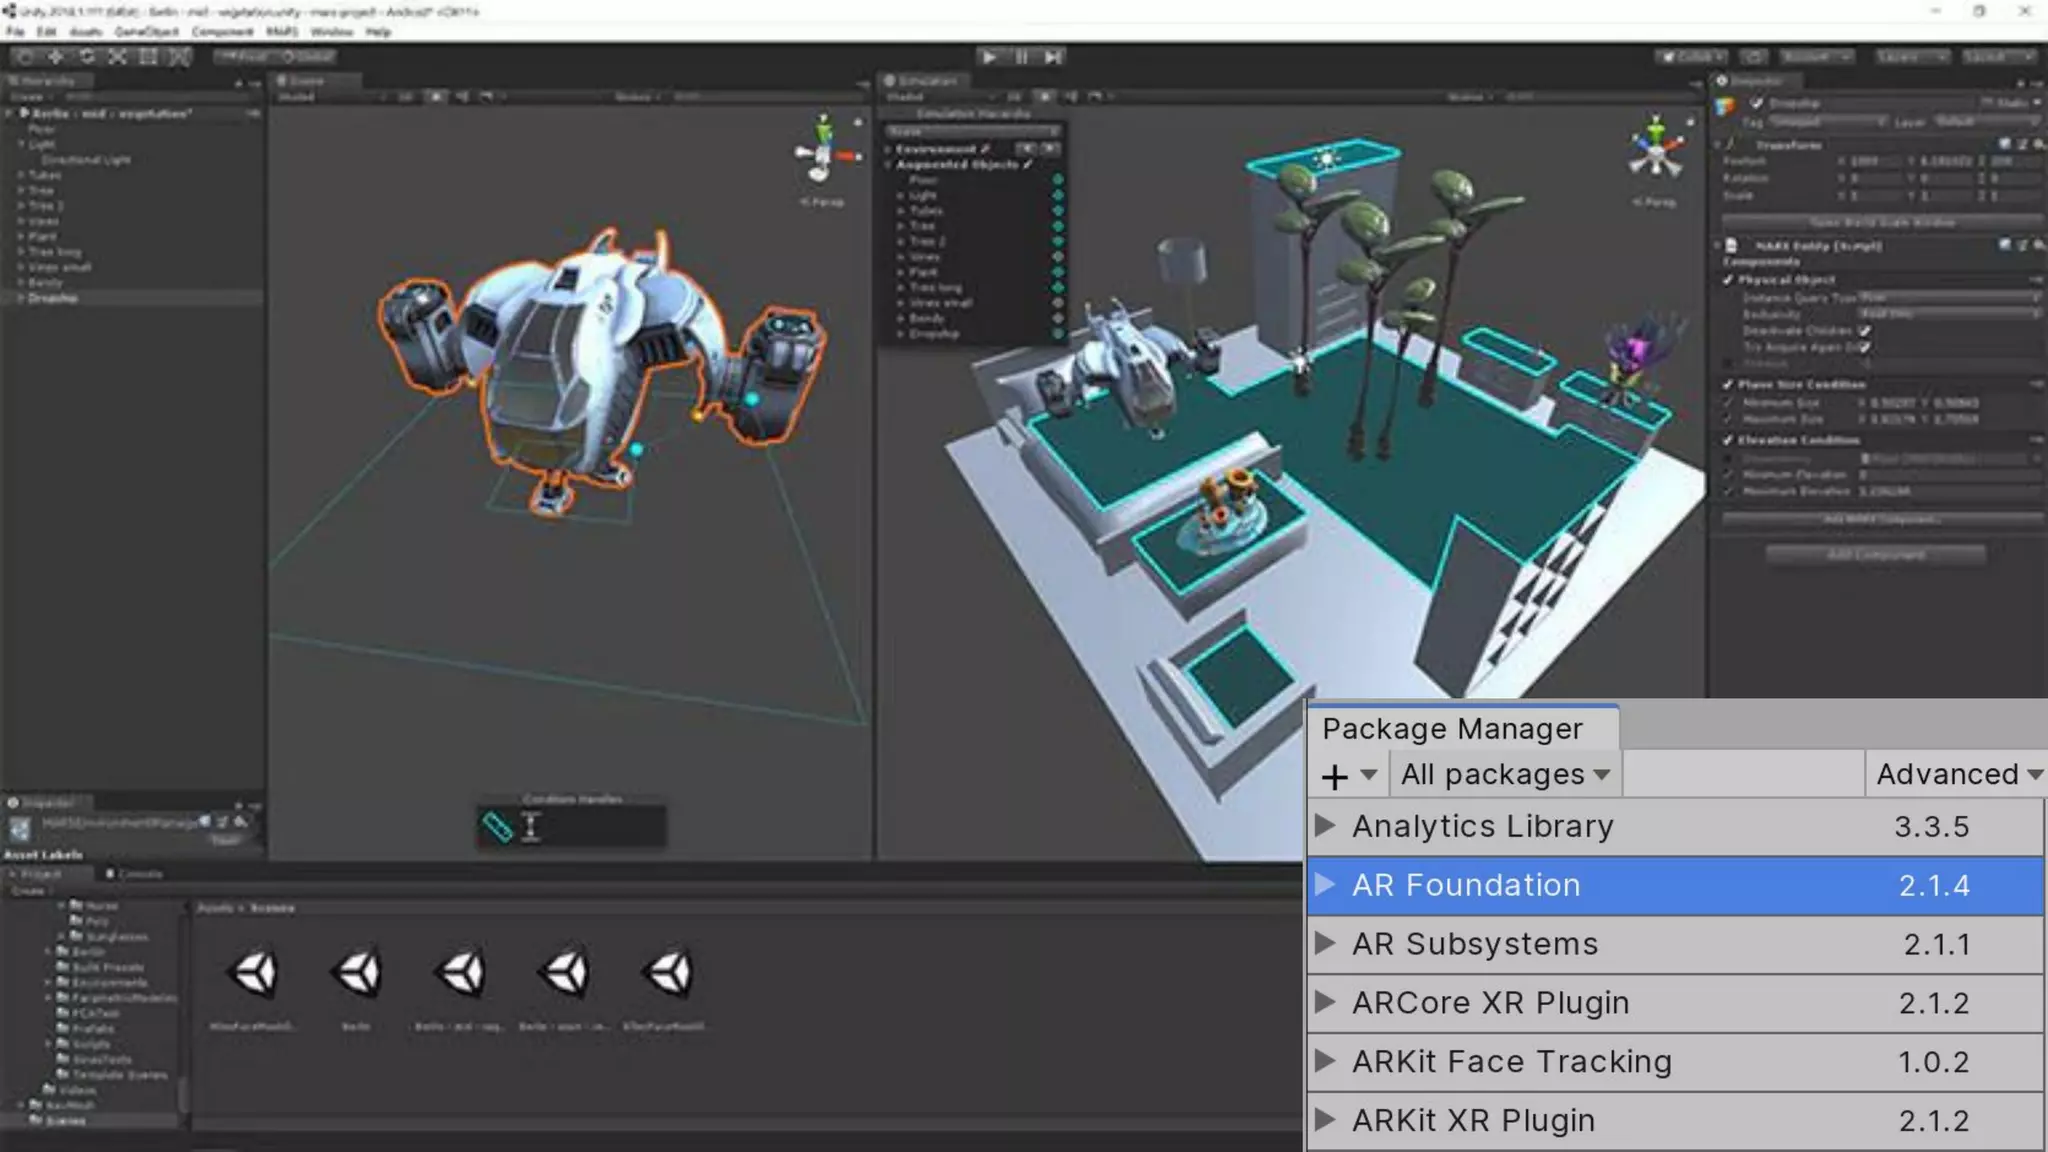Toggle the Elevation Condition checkbox
Image resolution: width=2048 pixels, height=1152 pixels.
click(1728, 440)
